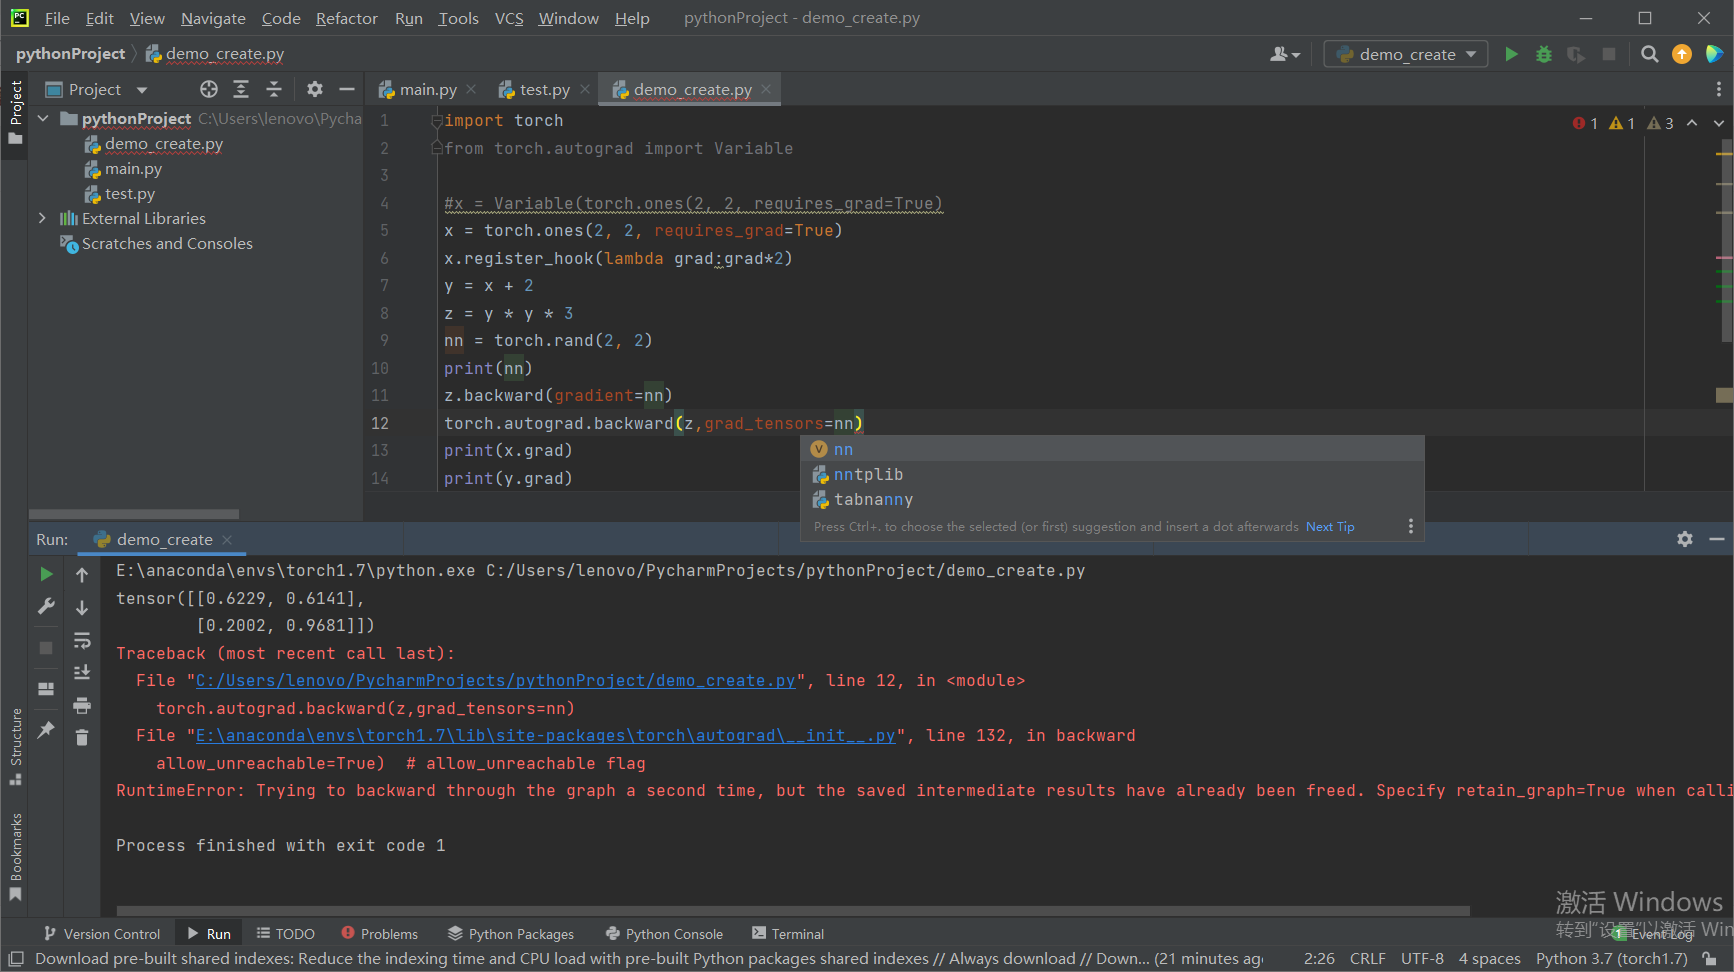This screenshot has width=1734, height=972.
Task: Open editor tabs more-options menu
Action: (1718, 89)
